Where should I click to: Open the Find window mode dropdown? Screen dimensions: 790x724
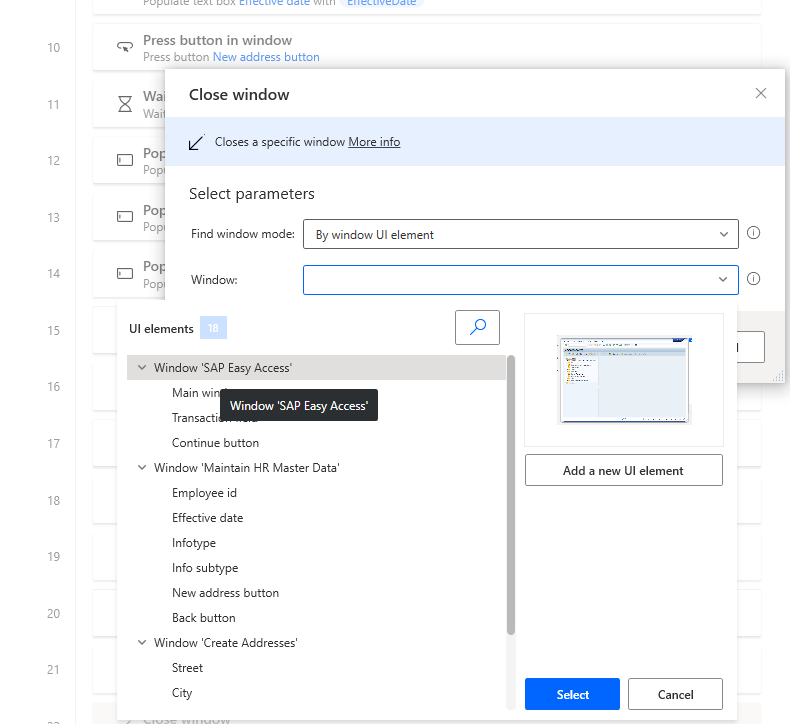(520, 234)
